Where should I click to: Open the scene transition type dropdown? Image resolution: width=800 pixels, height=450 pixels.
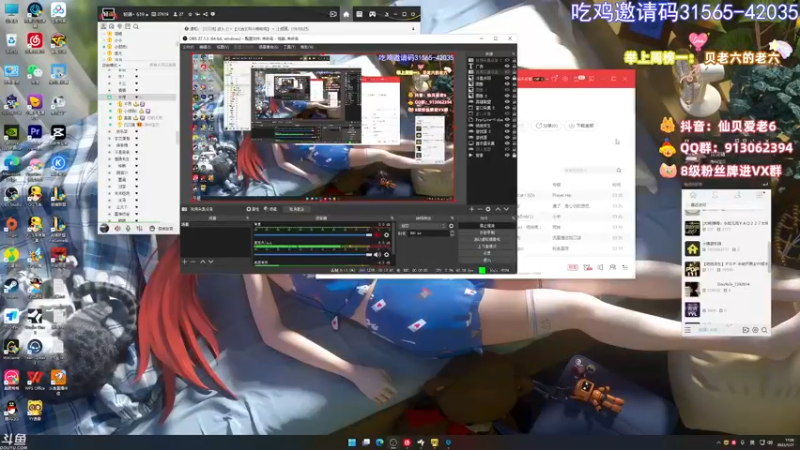point(423,226)
